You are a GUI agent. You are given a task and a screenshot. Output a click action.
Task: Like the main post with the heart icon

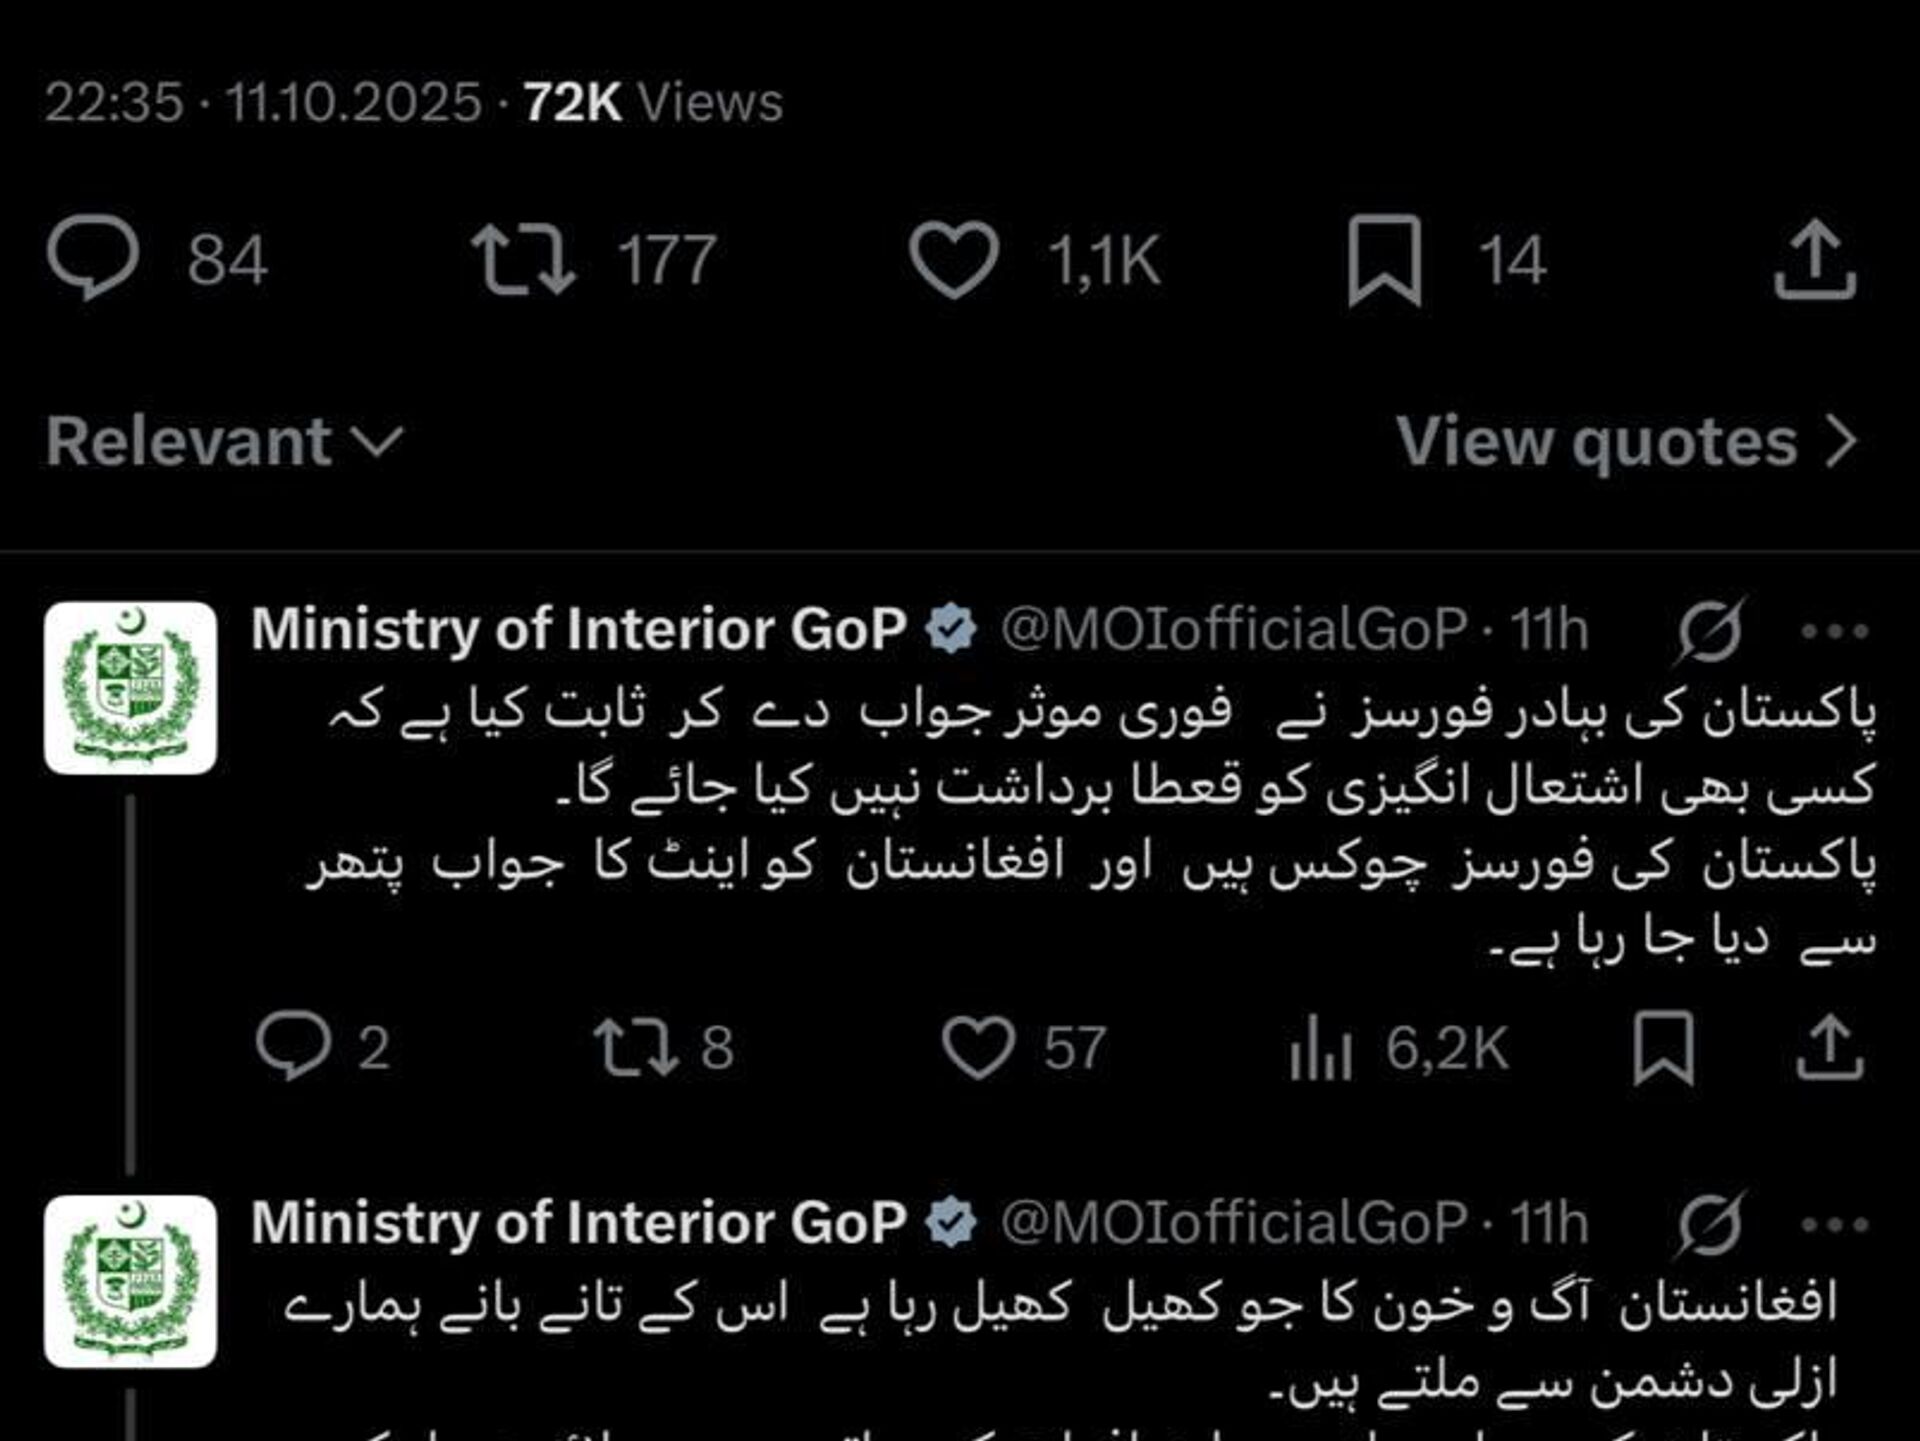coord(953,260)
